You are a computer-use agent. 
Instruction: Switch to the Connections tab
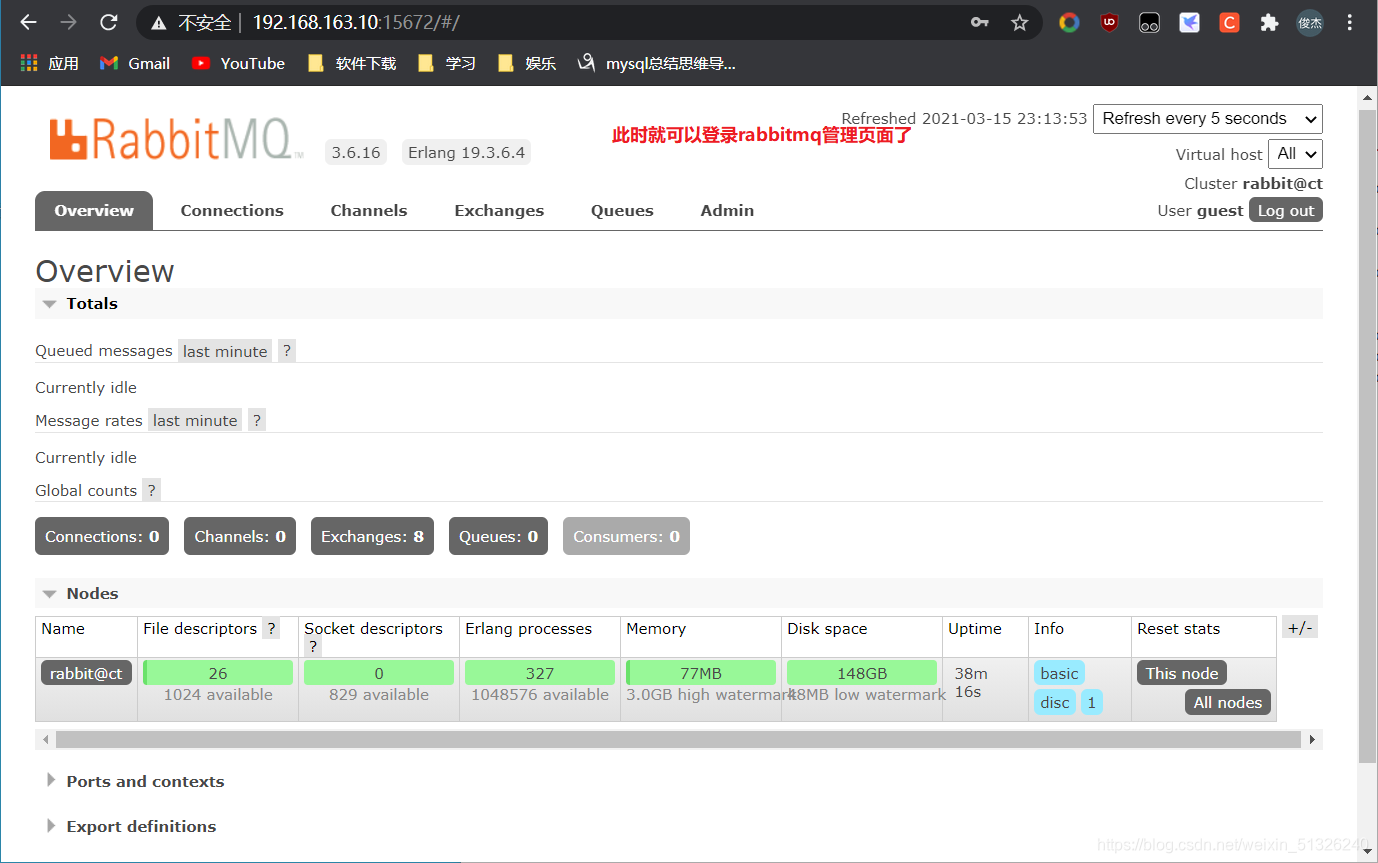point(232,211)
